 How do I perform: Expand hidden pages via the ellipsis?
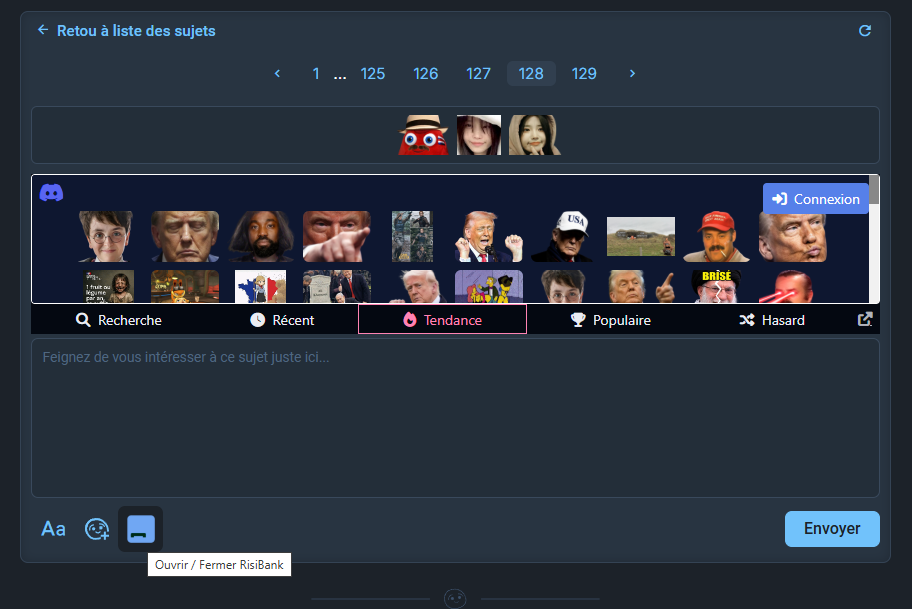coord(340,74)
